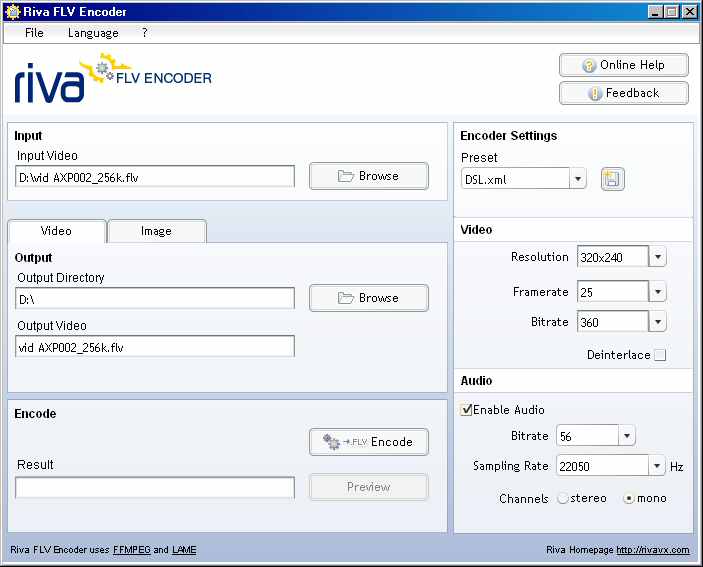Open the rivavx.com homepage link

tap(653, 550)
